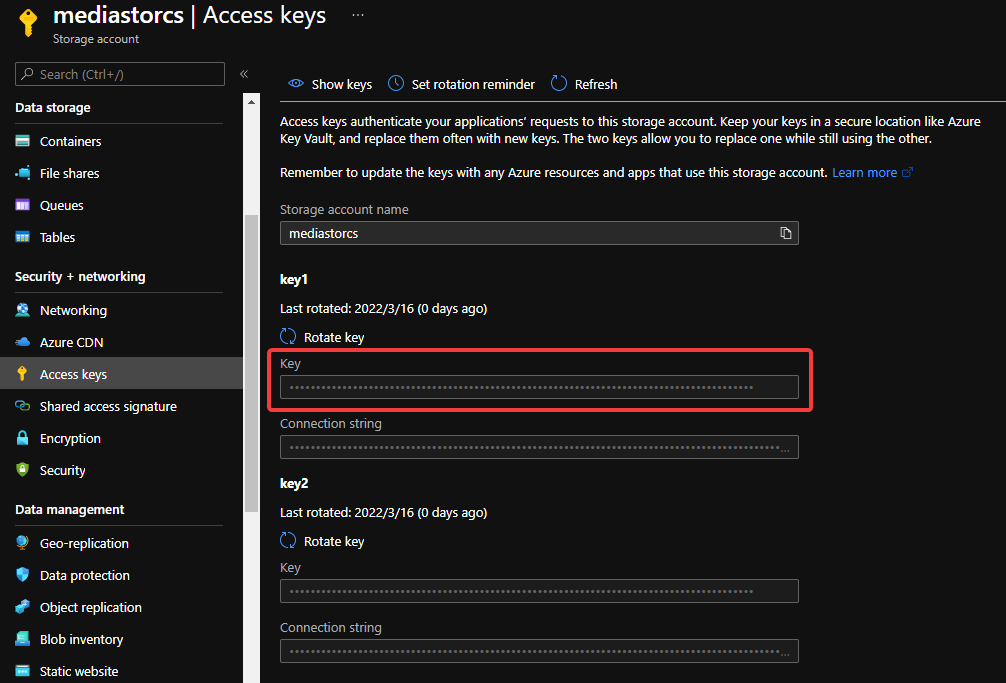This screenshot has height=683, width=1006.
Task: Collapse the sidebar with double chevron
Action: click(x=244, y=74)
